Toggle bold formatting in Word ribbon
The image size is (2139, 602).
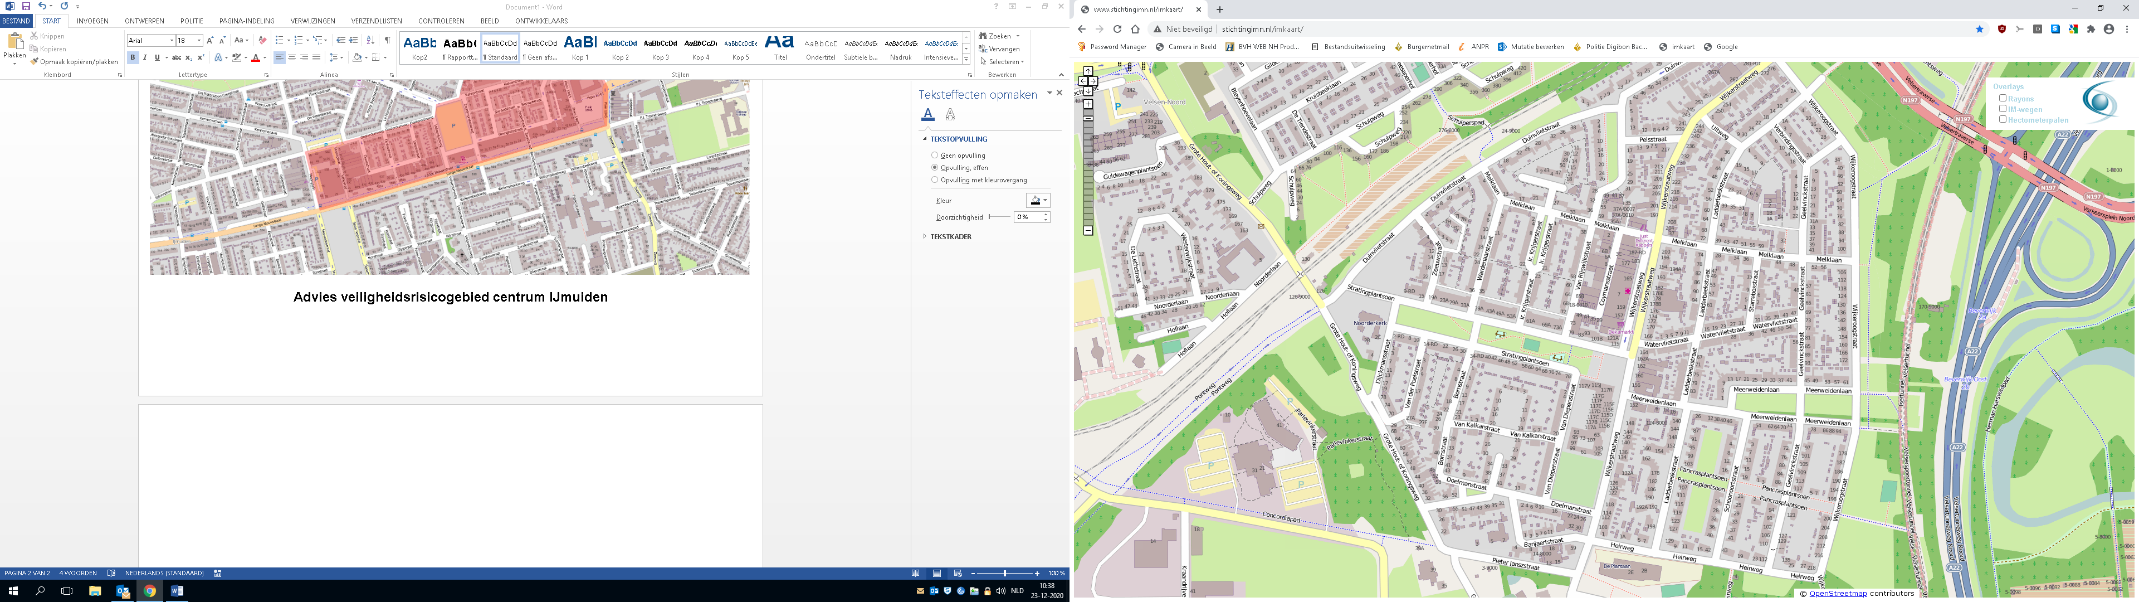pyautogui.click(x=132, y=58)
